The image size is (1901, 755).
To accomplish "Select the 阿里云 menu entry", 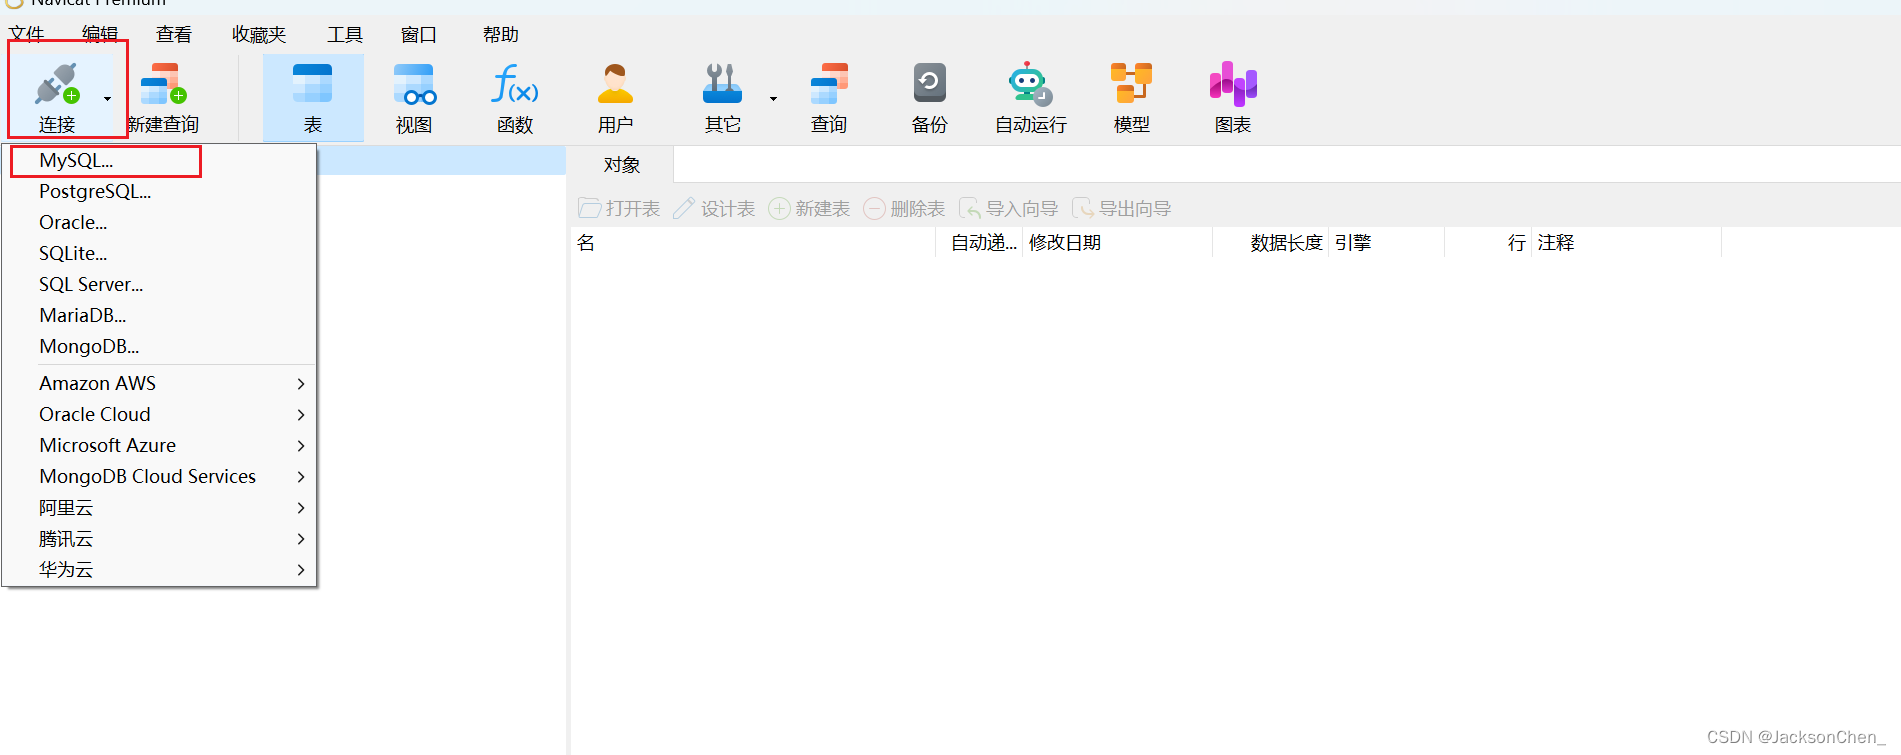I will pos(160,508).
